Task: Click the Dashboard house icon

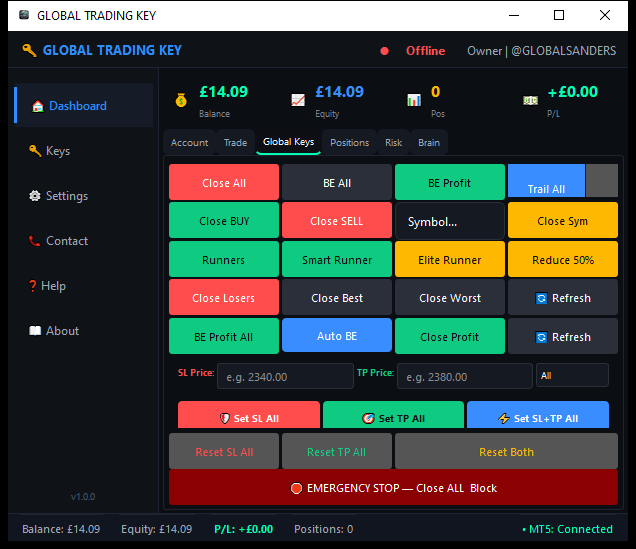Action: point(38,106)
